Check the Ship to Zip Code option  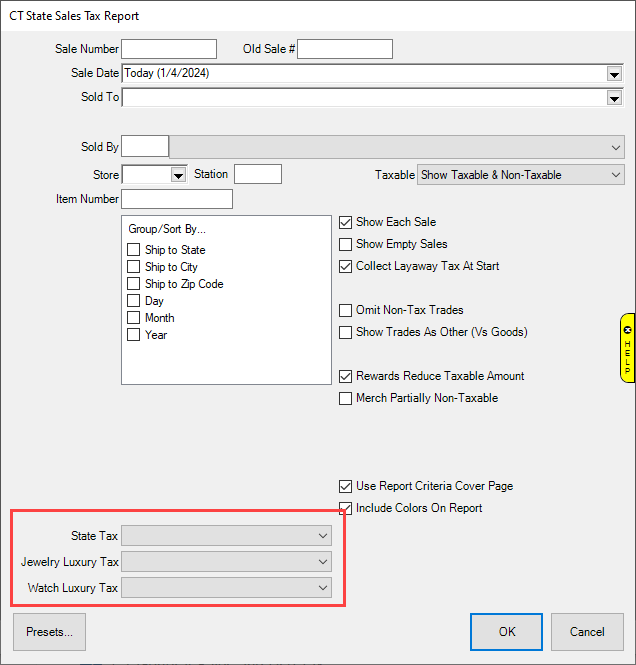tap(134, 284)
